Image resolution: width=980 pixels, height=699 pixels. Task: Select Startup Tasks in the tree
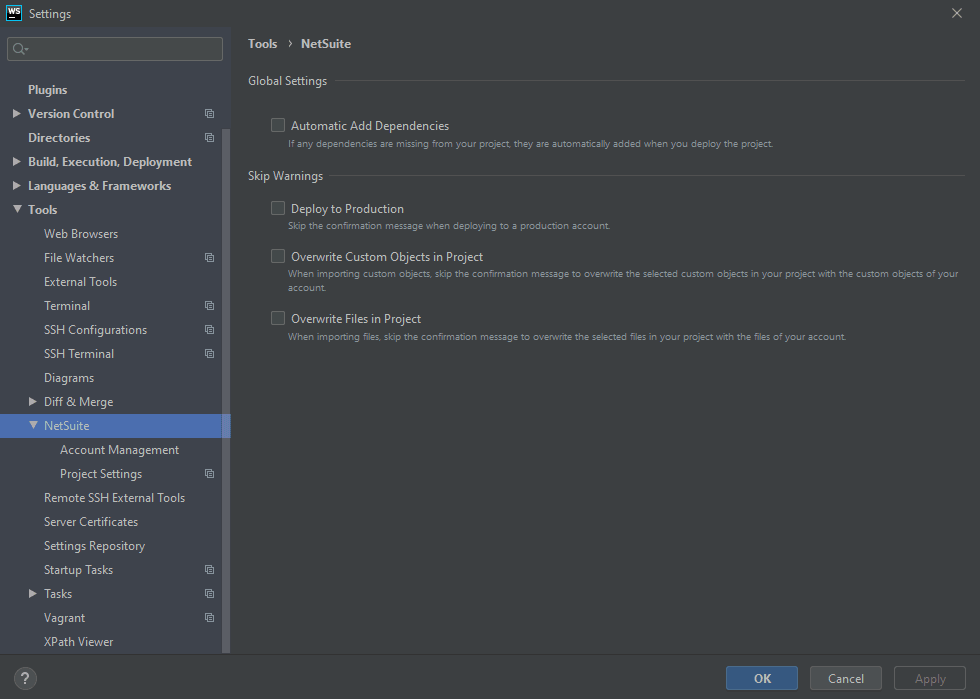[x=78, y=570]
